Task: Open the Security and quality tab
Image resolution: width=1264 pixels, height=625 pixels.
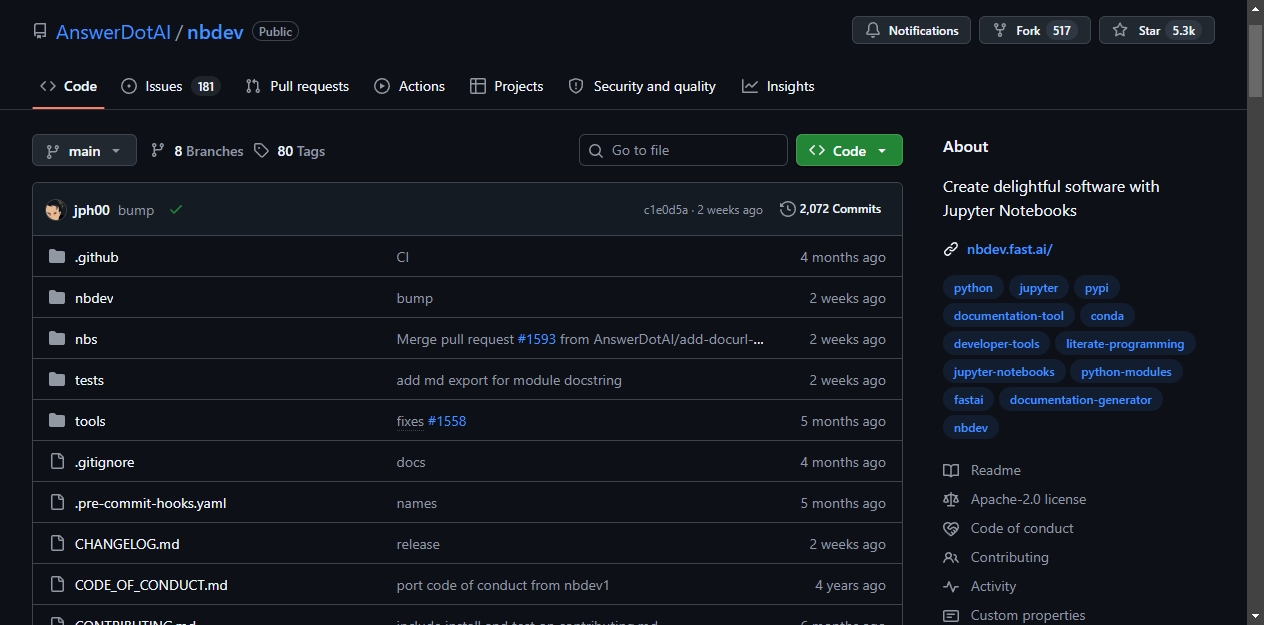Action: [x=642, y=86]
